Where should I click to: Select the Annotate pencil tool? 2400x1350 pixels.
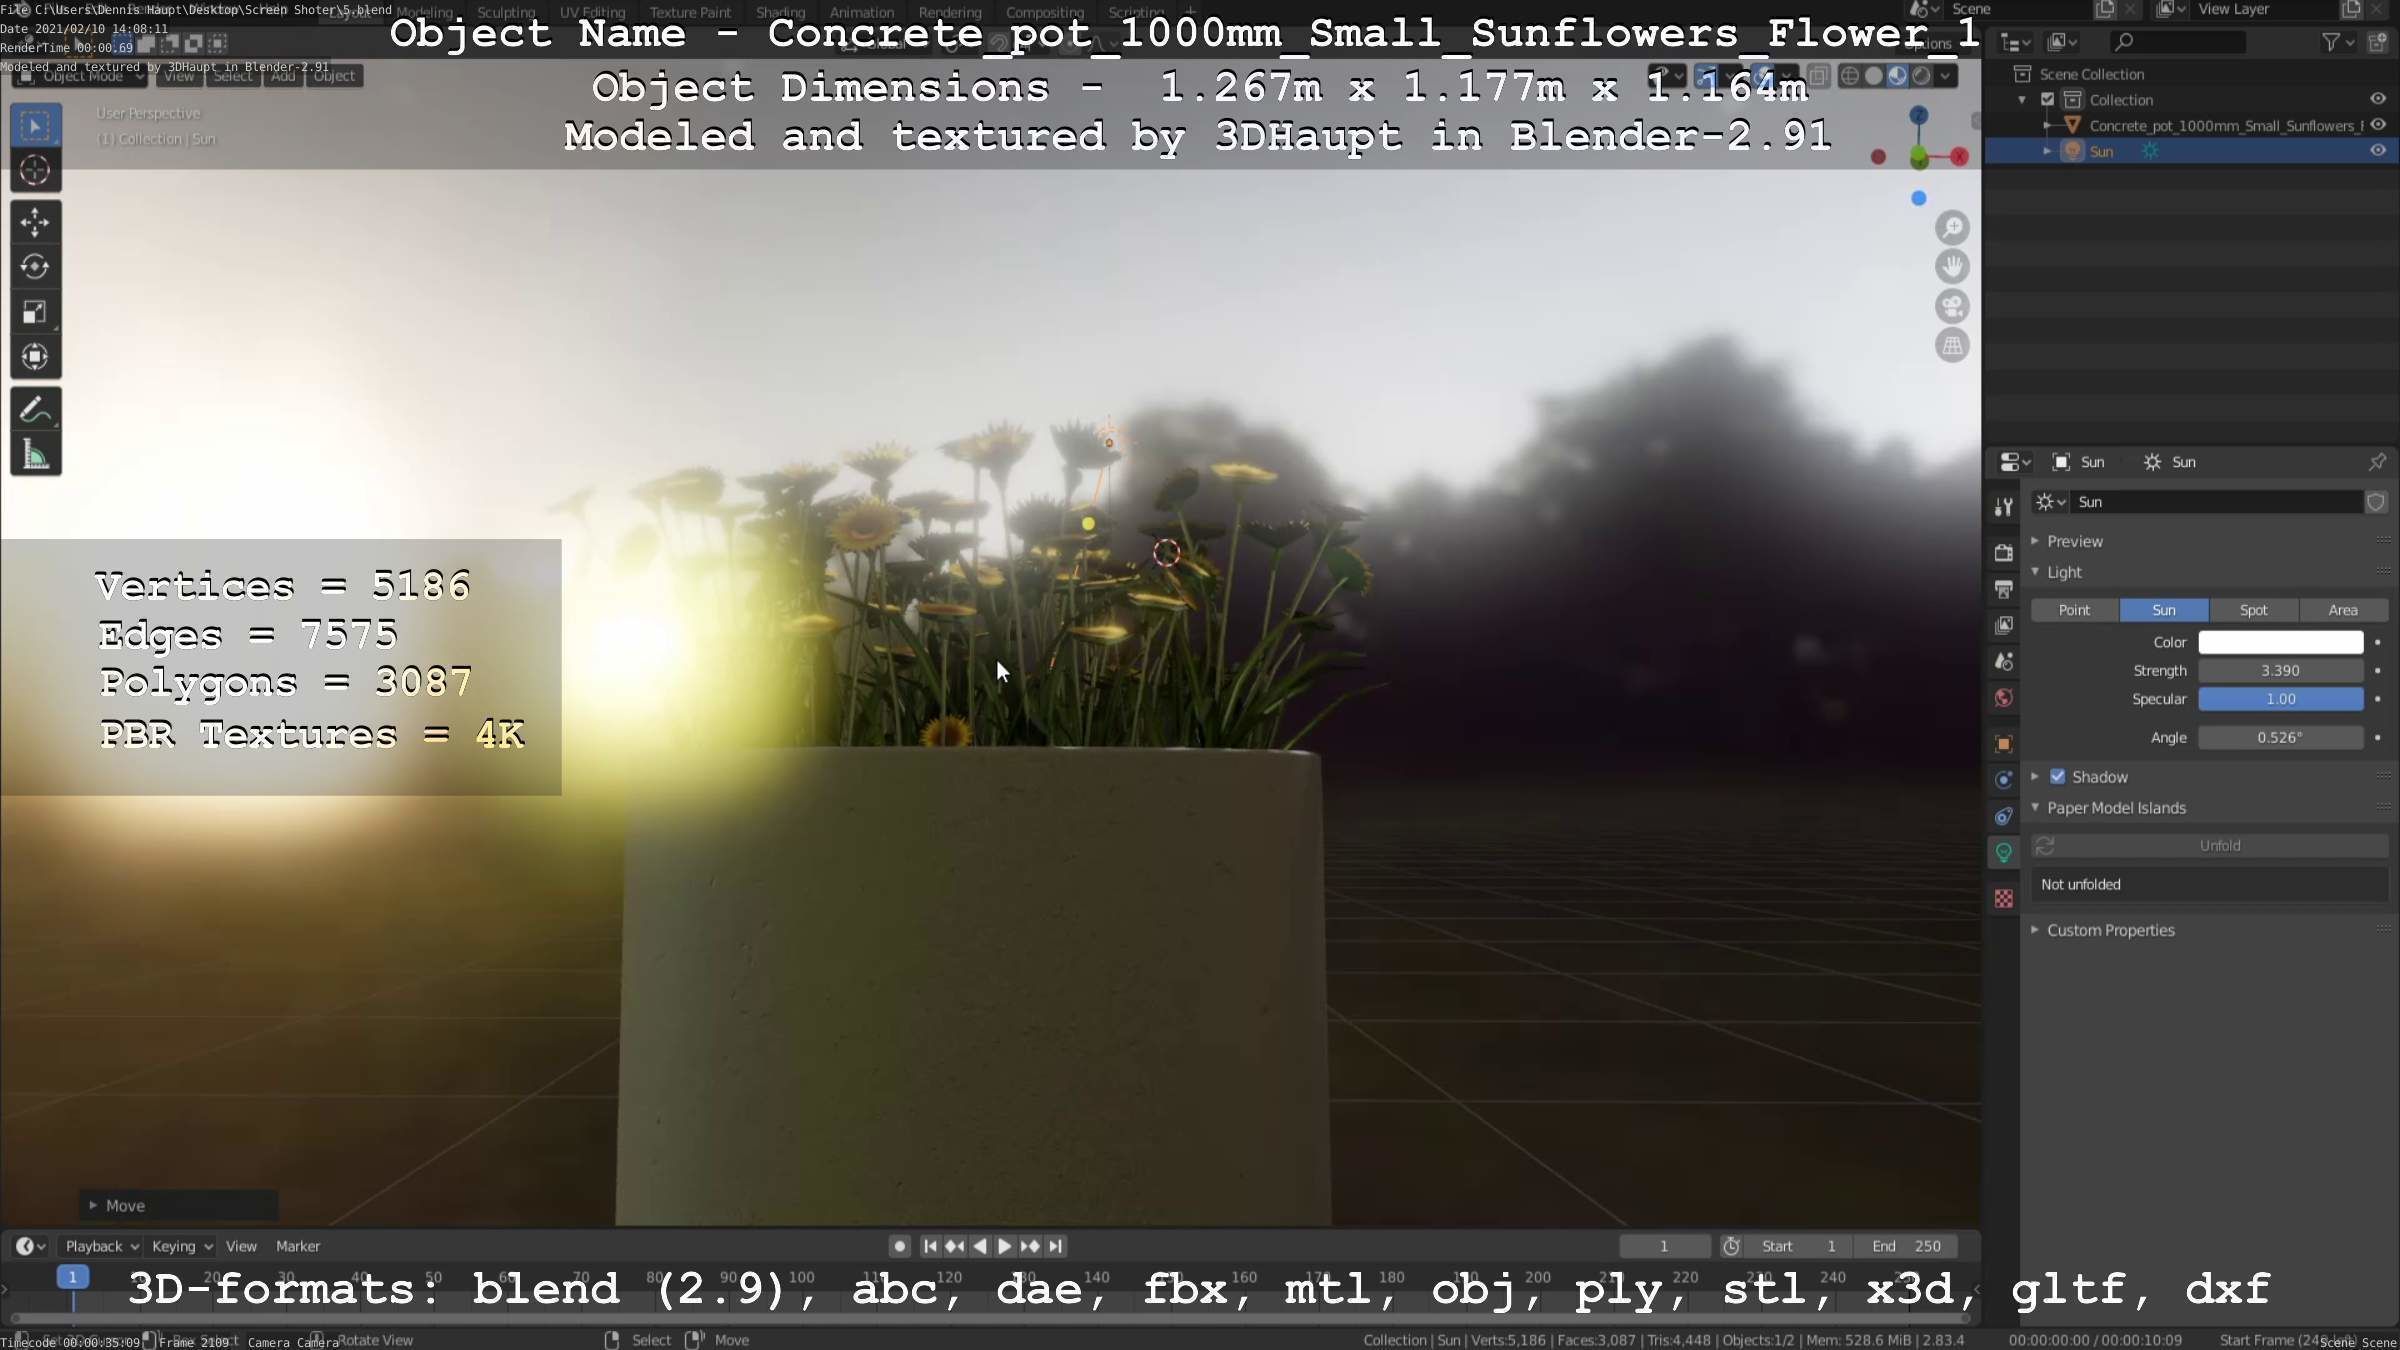pyautogui.click(x=35, y=410)
